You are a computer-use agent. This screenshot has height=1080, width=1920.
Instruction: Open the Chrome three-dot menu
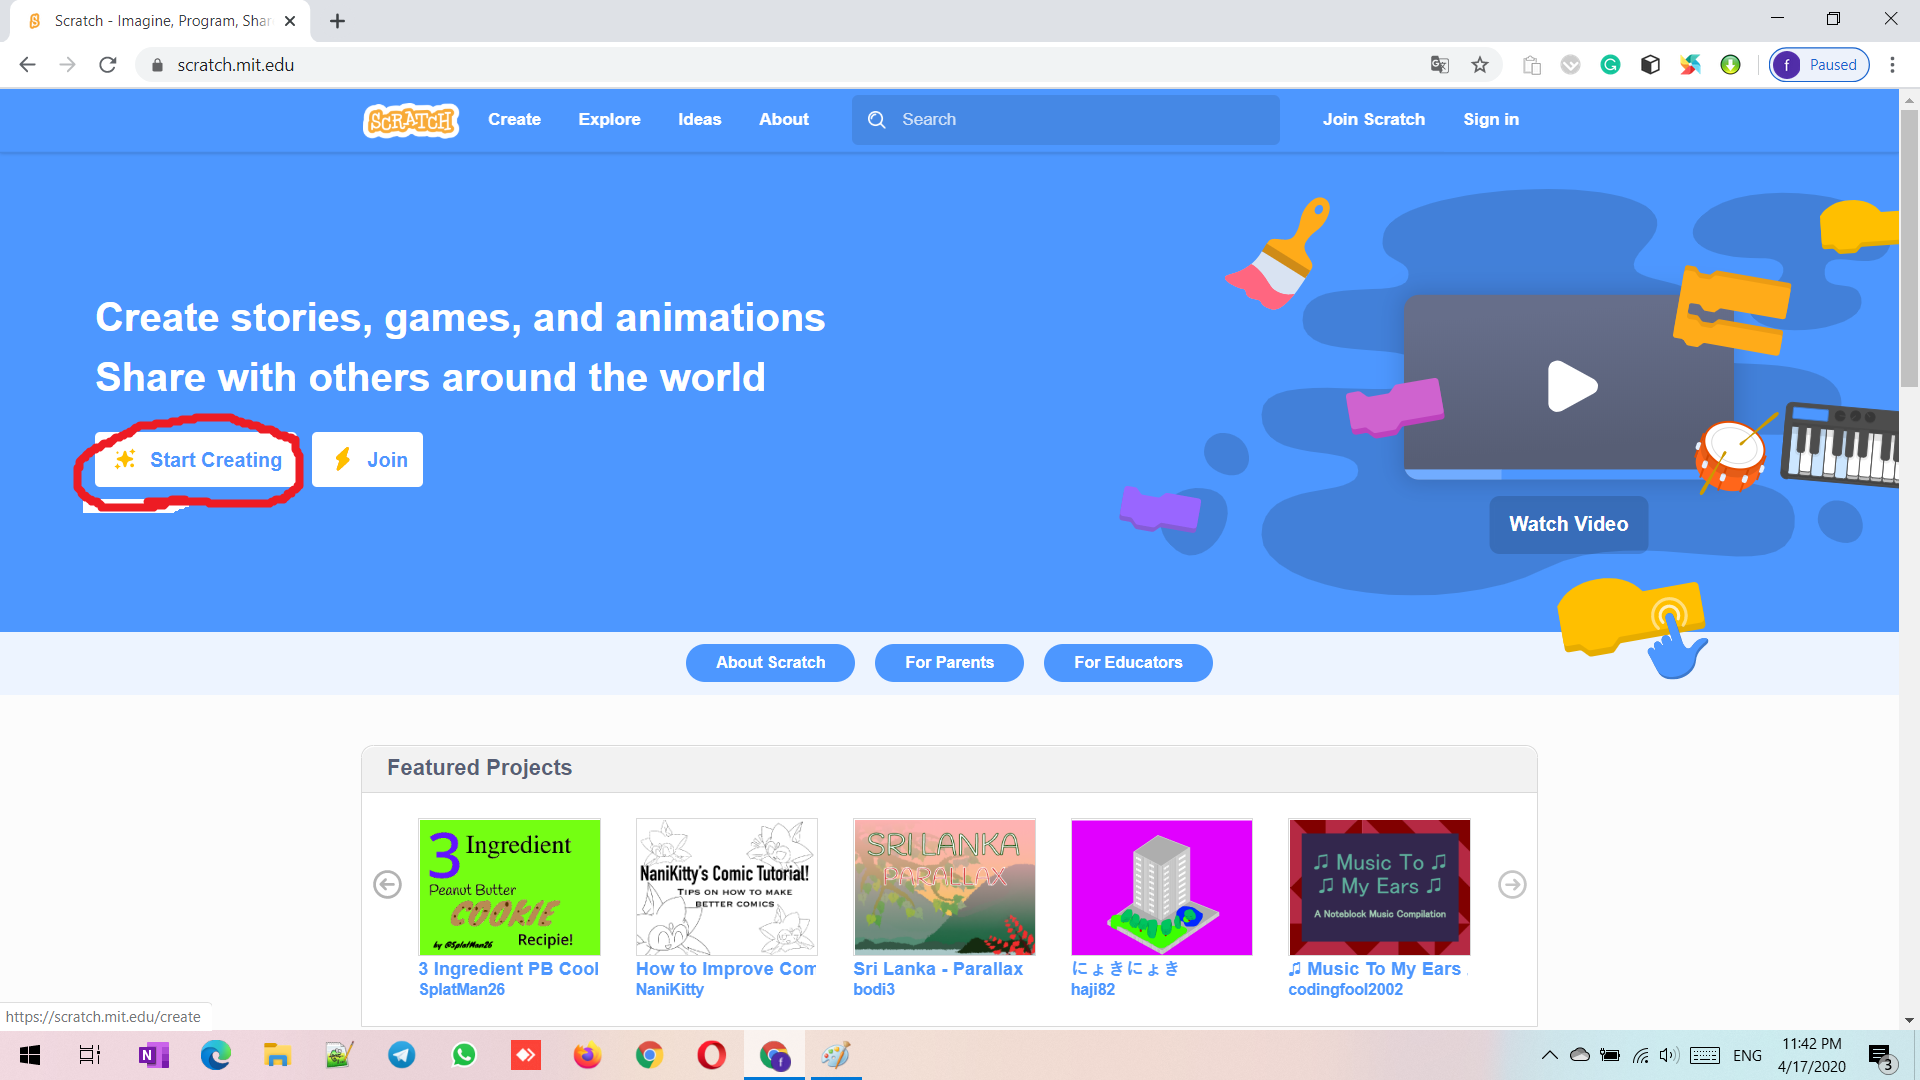[1892, 65]
